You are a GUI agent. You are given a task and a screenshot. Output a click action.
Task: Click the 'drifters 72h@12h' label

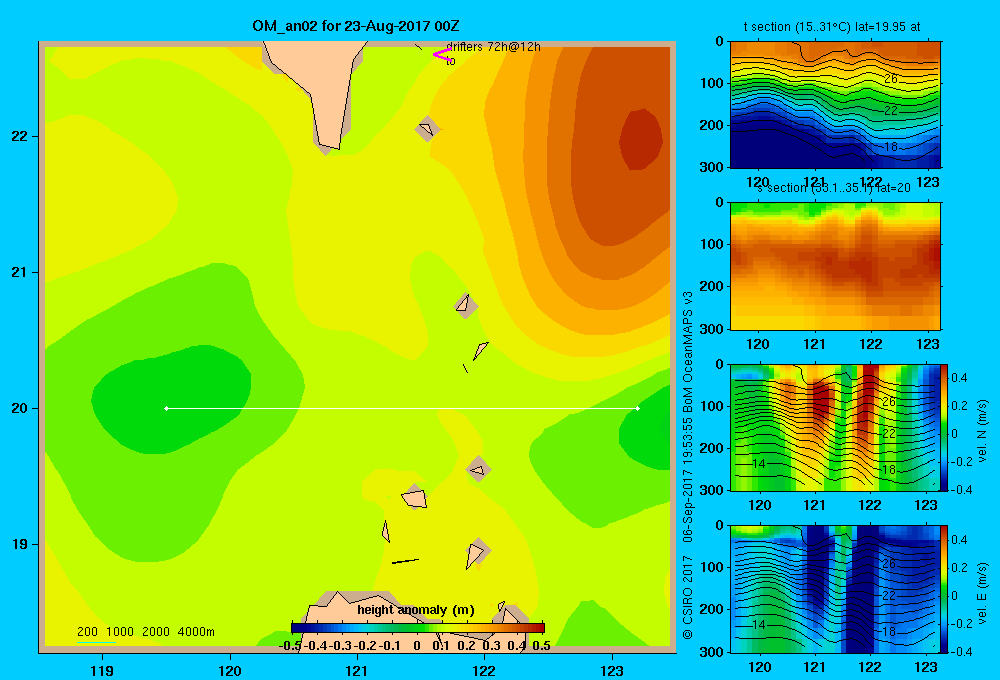[x=493, y=47]
